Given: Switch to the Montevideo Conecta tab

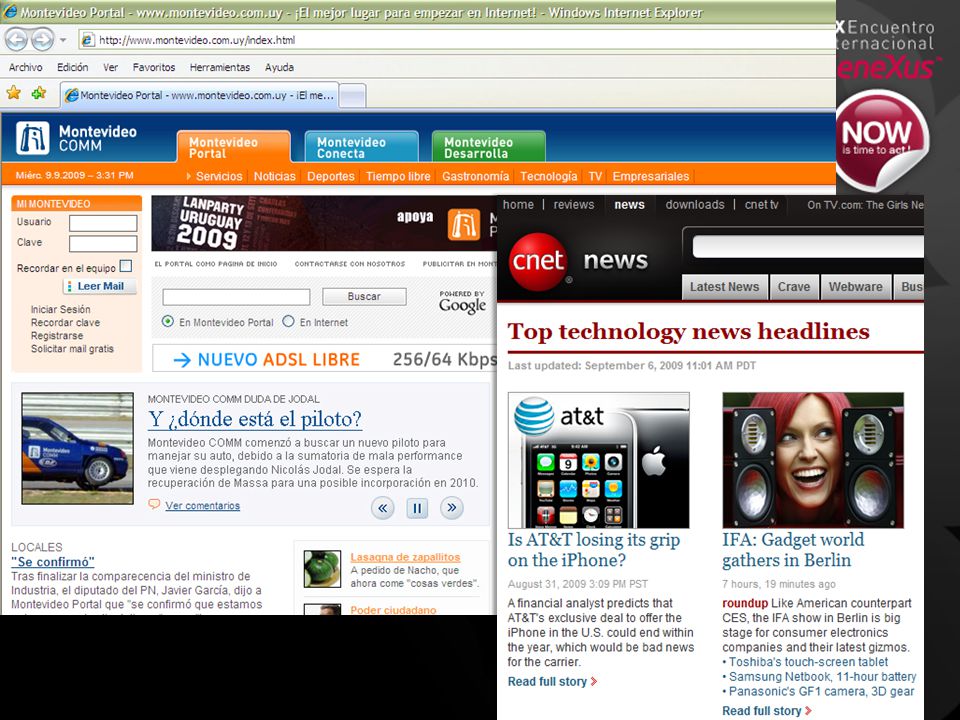Looking at the screenshot, I should click(x=361, y=147).
